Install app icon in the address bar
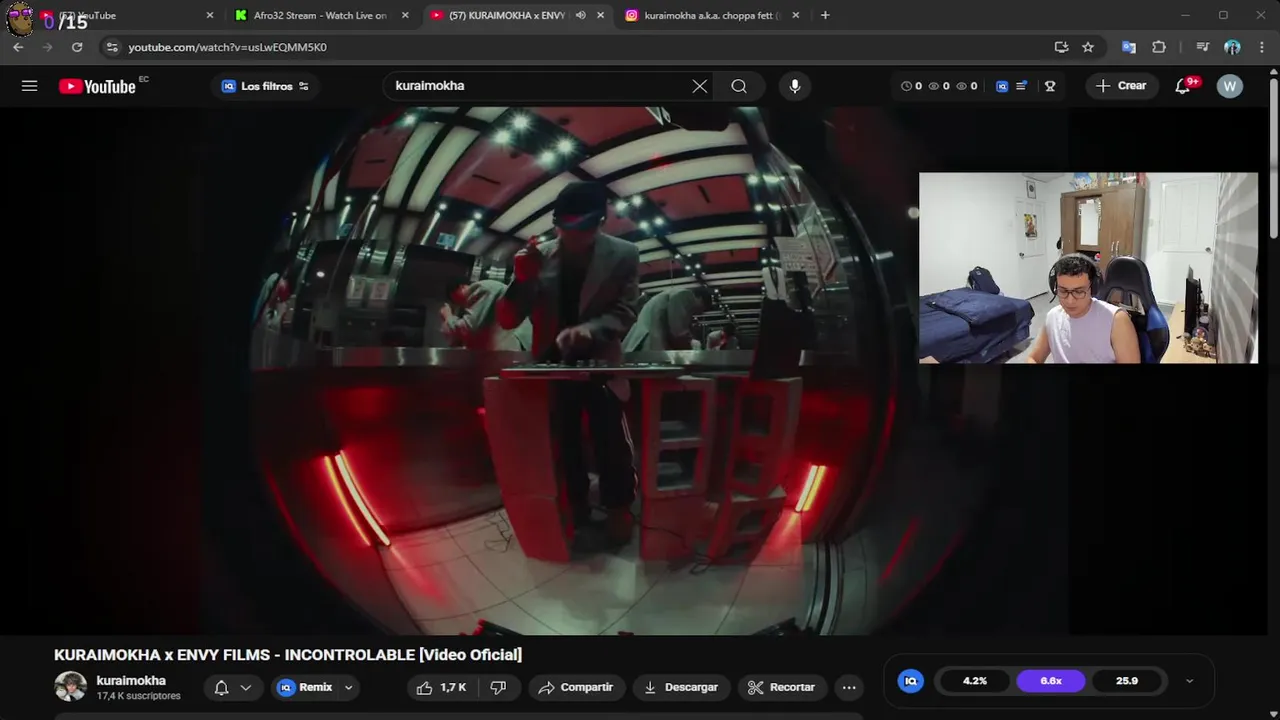1280x720 pixels. 1061,47
